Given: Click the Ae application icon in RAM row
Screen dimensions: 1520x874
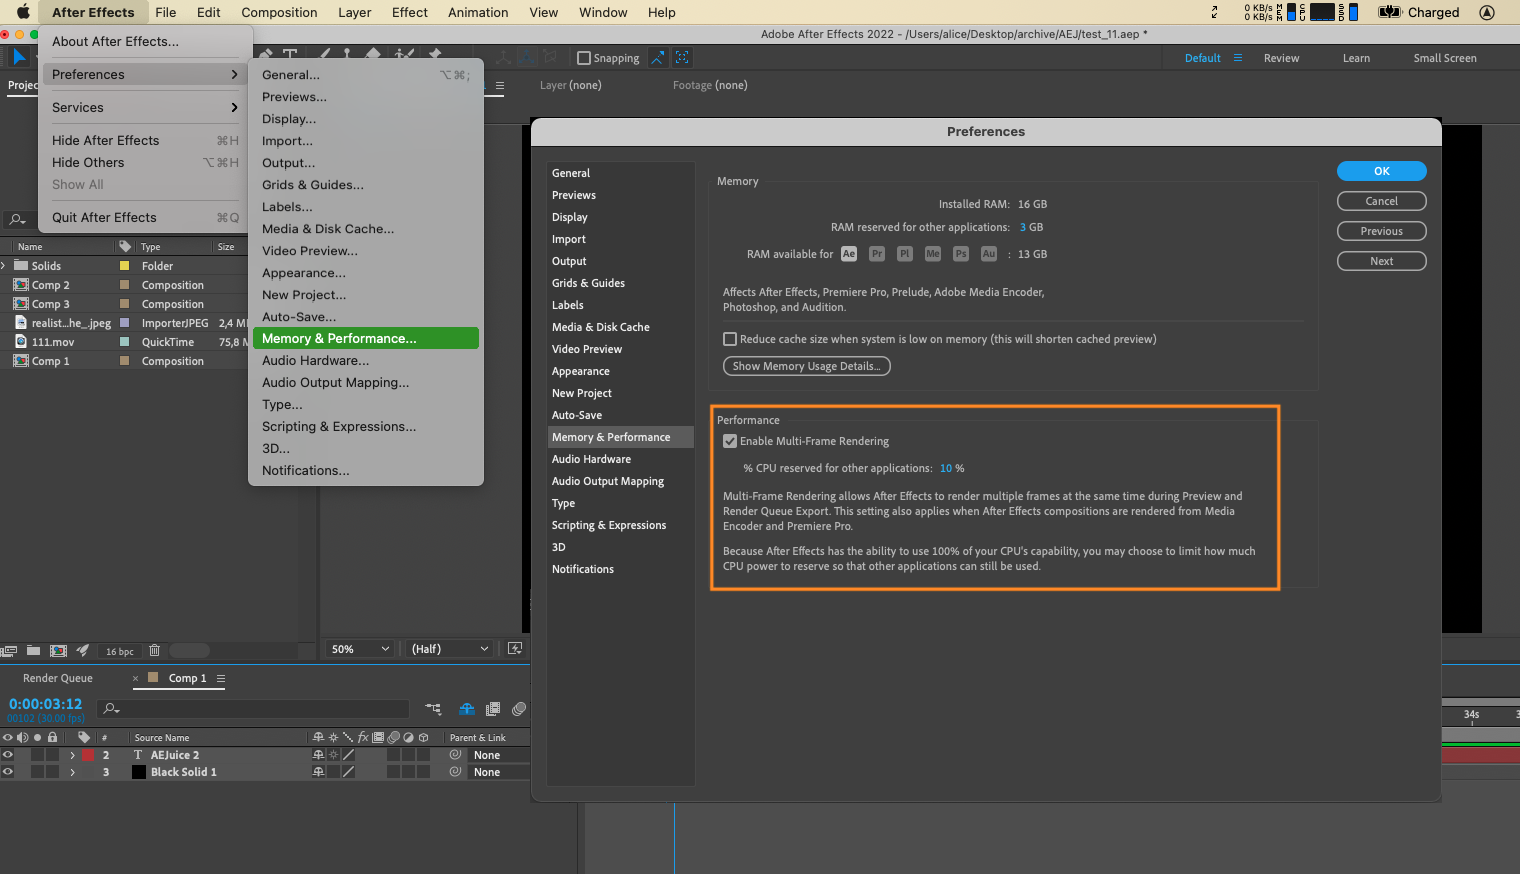Looking at the screenshot, I should [x=849, y=254].
